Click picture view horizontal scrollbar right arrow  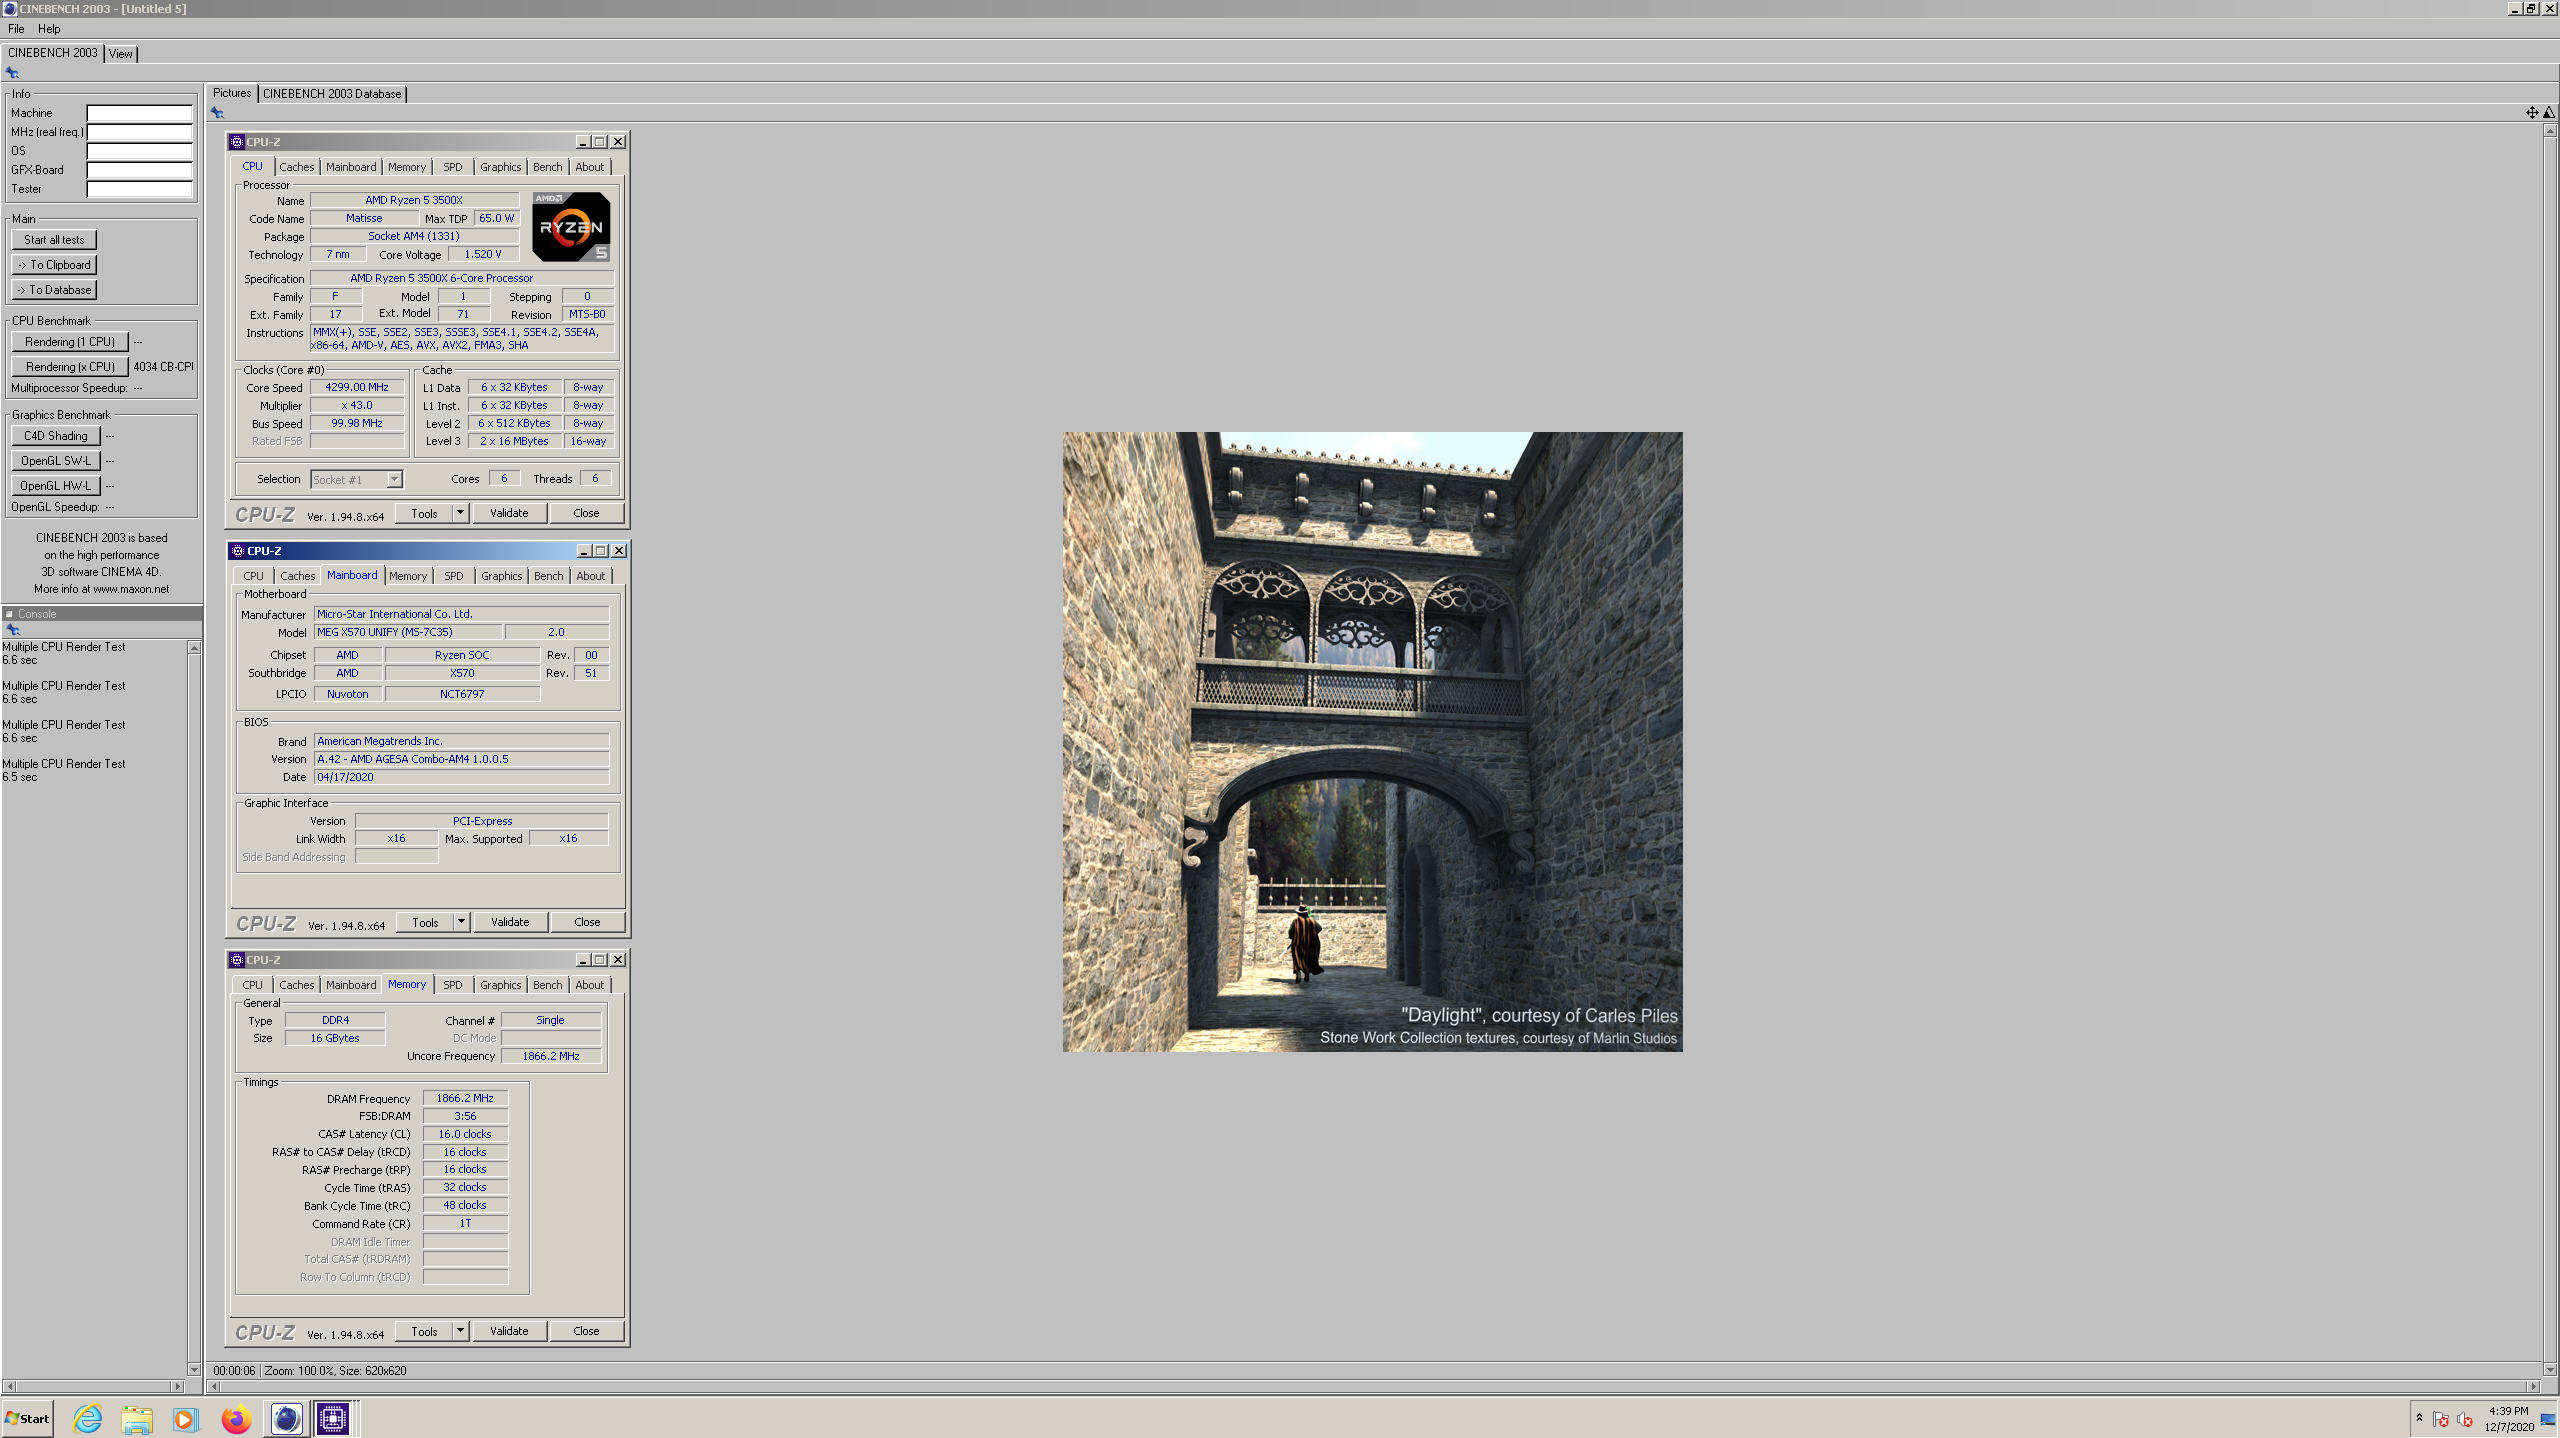tap(2533, 1386)
